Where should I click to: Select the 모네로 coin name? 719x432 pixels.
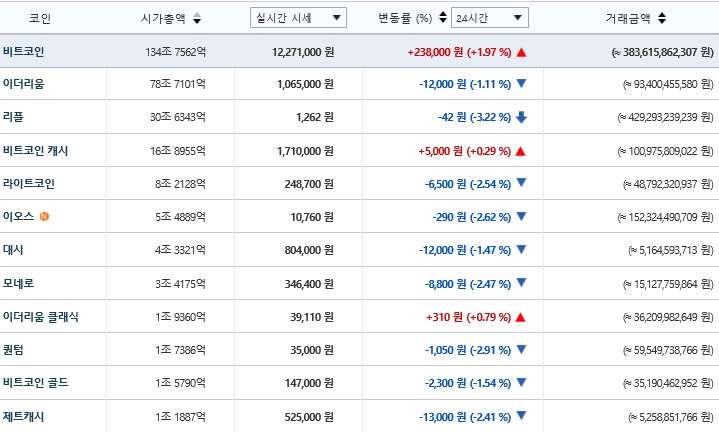pyautogui.click(x=18, y=283)
